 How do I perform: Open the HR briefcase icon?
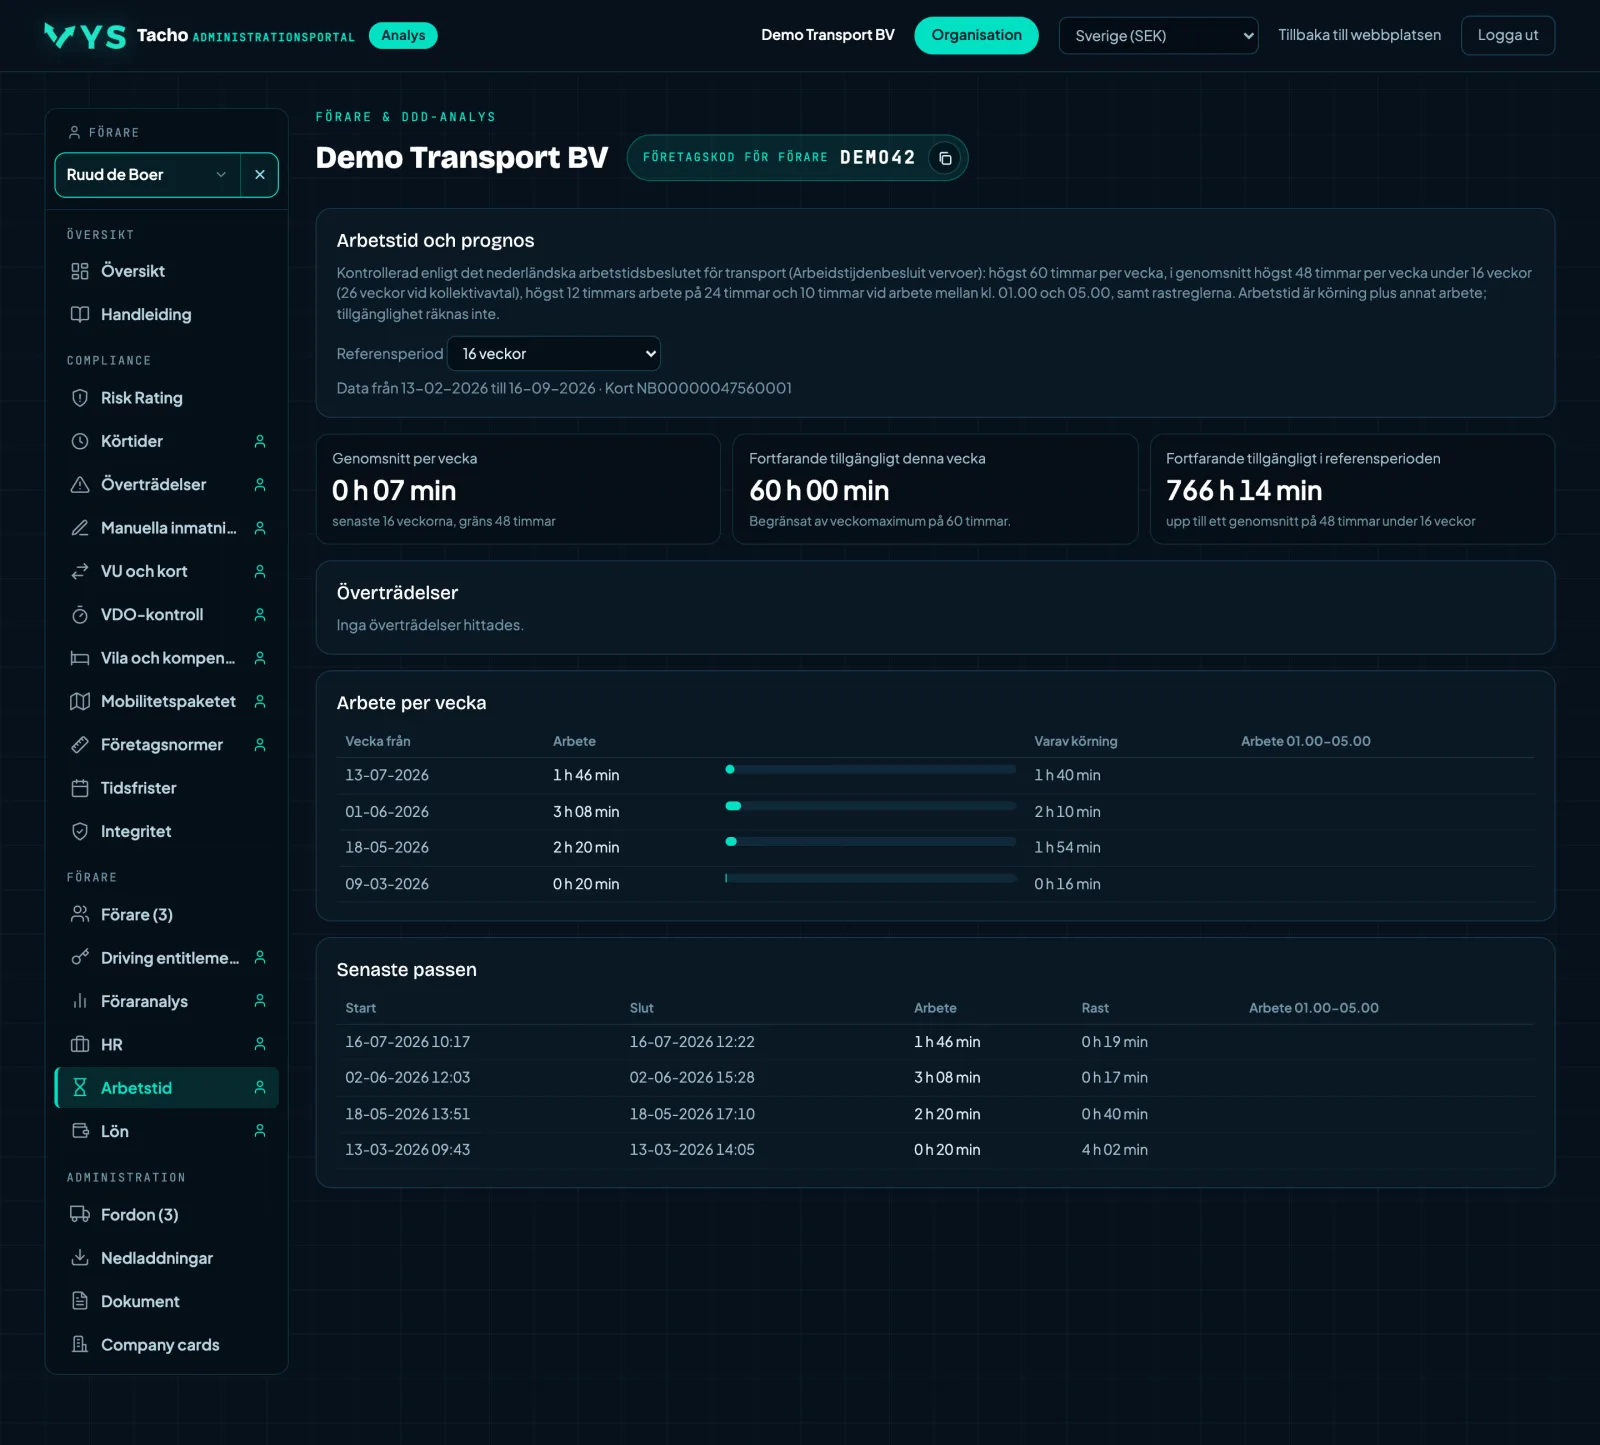coord(80,1044)
